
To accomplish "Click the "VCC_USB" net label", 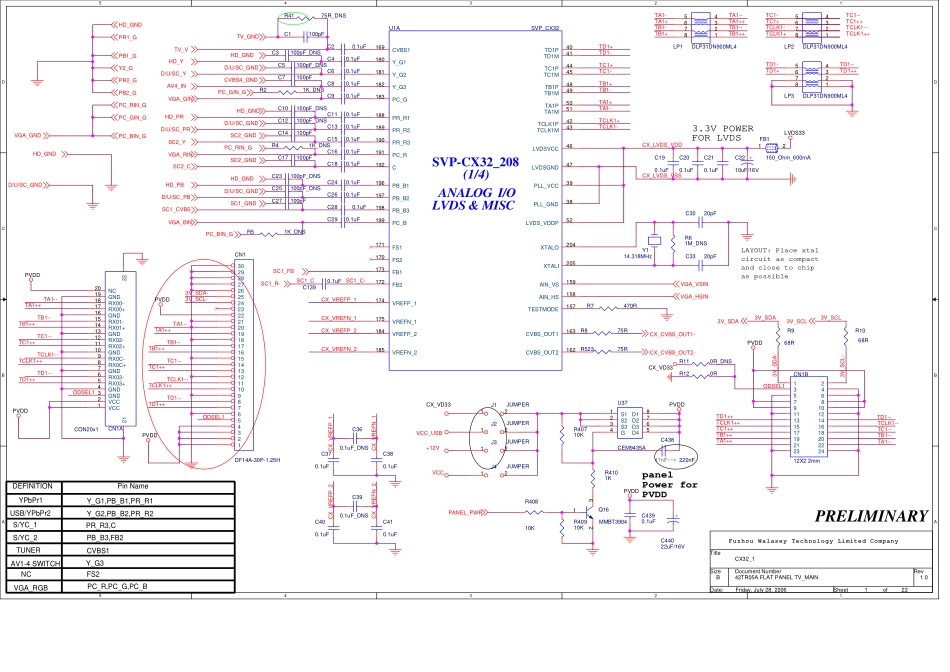I will click(x=429, y=433).
